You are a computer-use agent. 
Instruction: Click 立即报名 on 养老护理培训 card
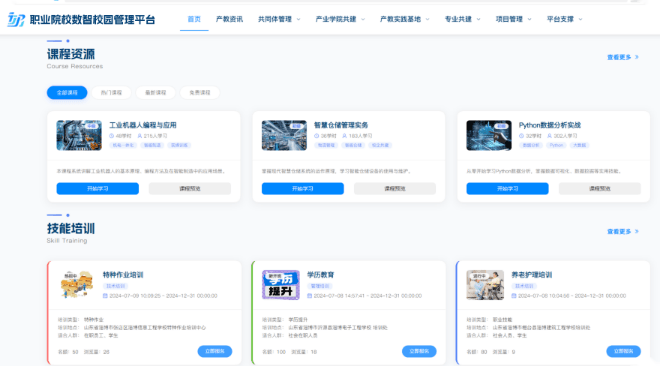coord(623,351)
